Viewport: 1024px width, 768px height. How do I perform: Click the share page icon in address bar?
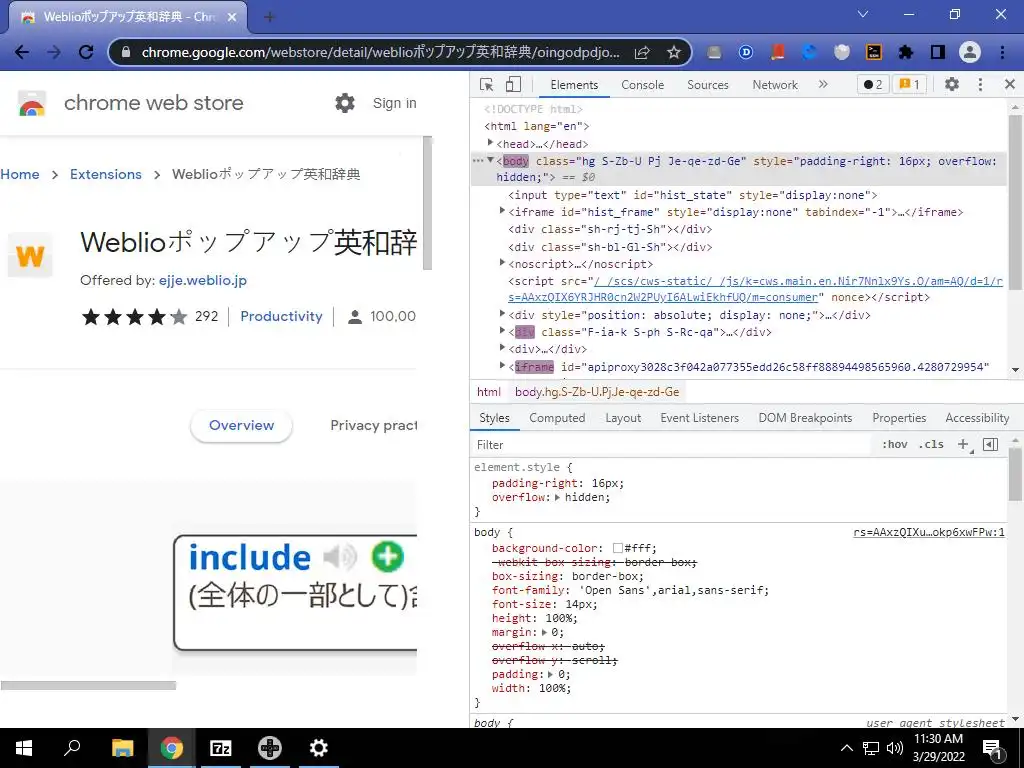coord(642,52)
